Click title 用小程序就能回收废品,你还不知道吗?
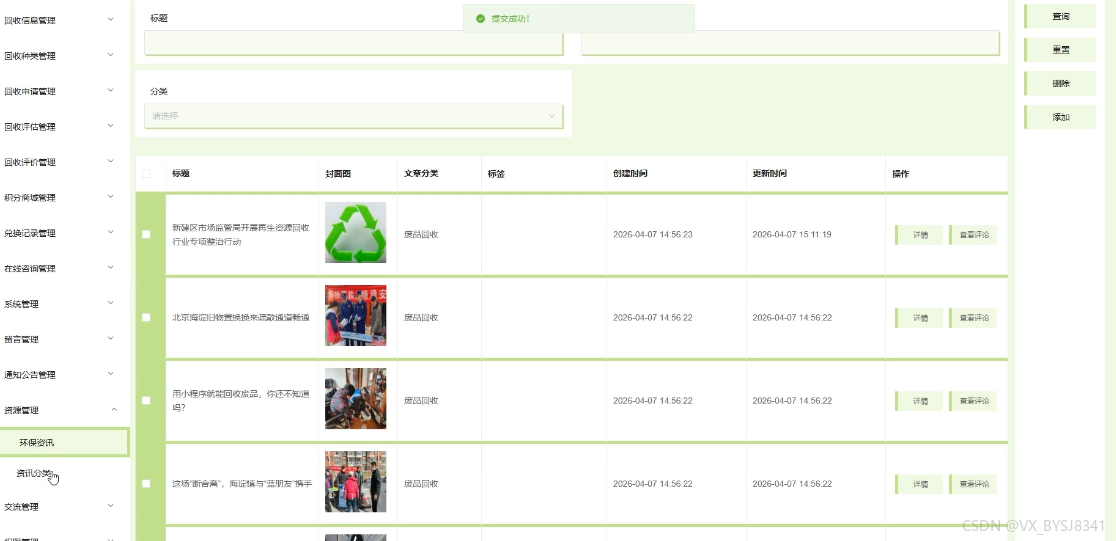The width and height of the screenshot is (1116, 541). [x=241, y=401]
